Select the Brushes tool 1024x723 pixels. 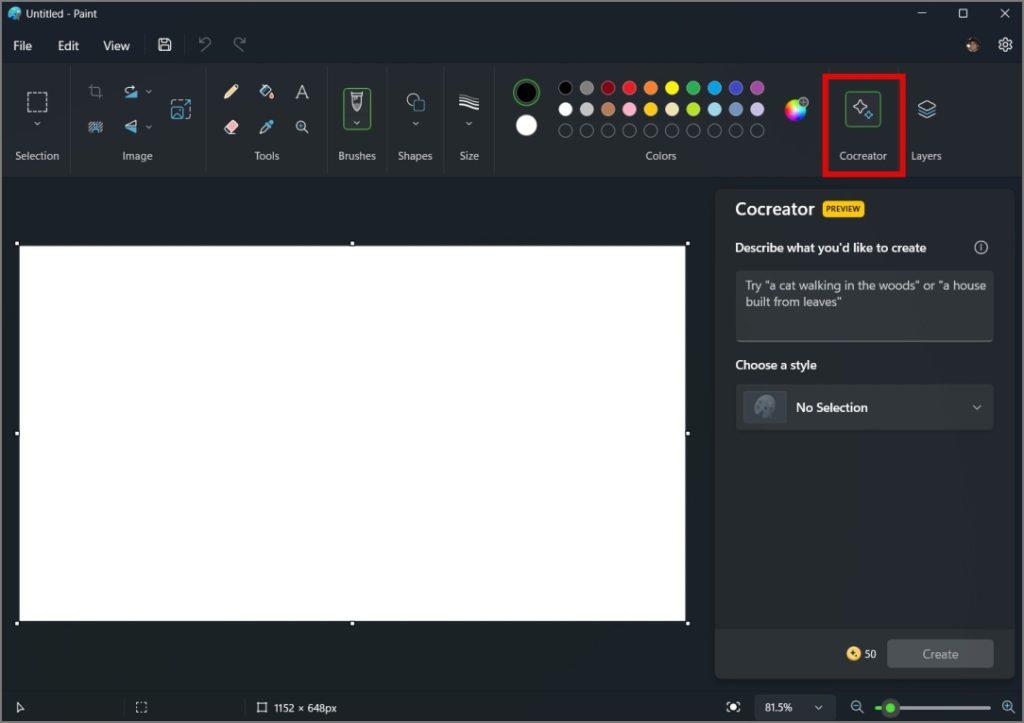[357, 103]
